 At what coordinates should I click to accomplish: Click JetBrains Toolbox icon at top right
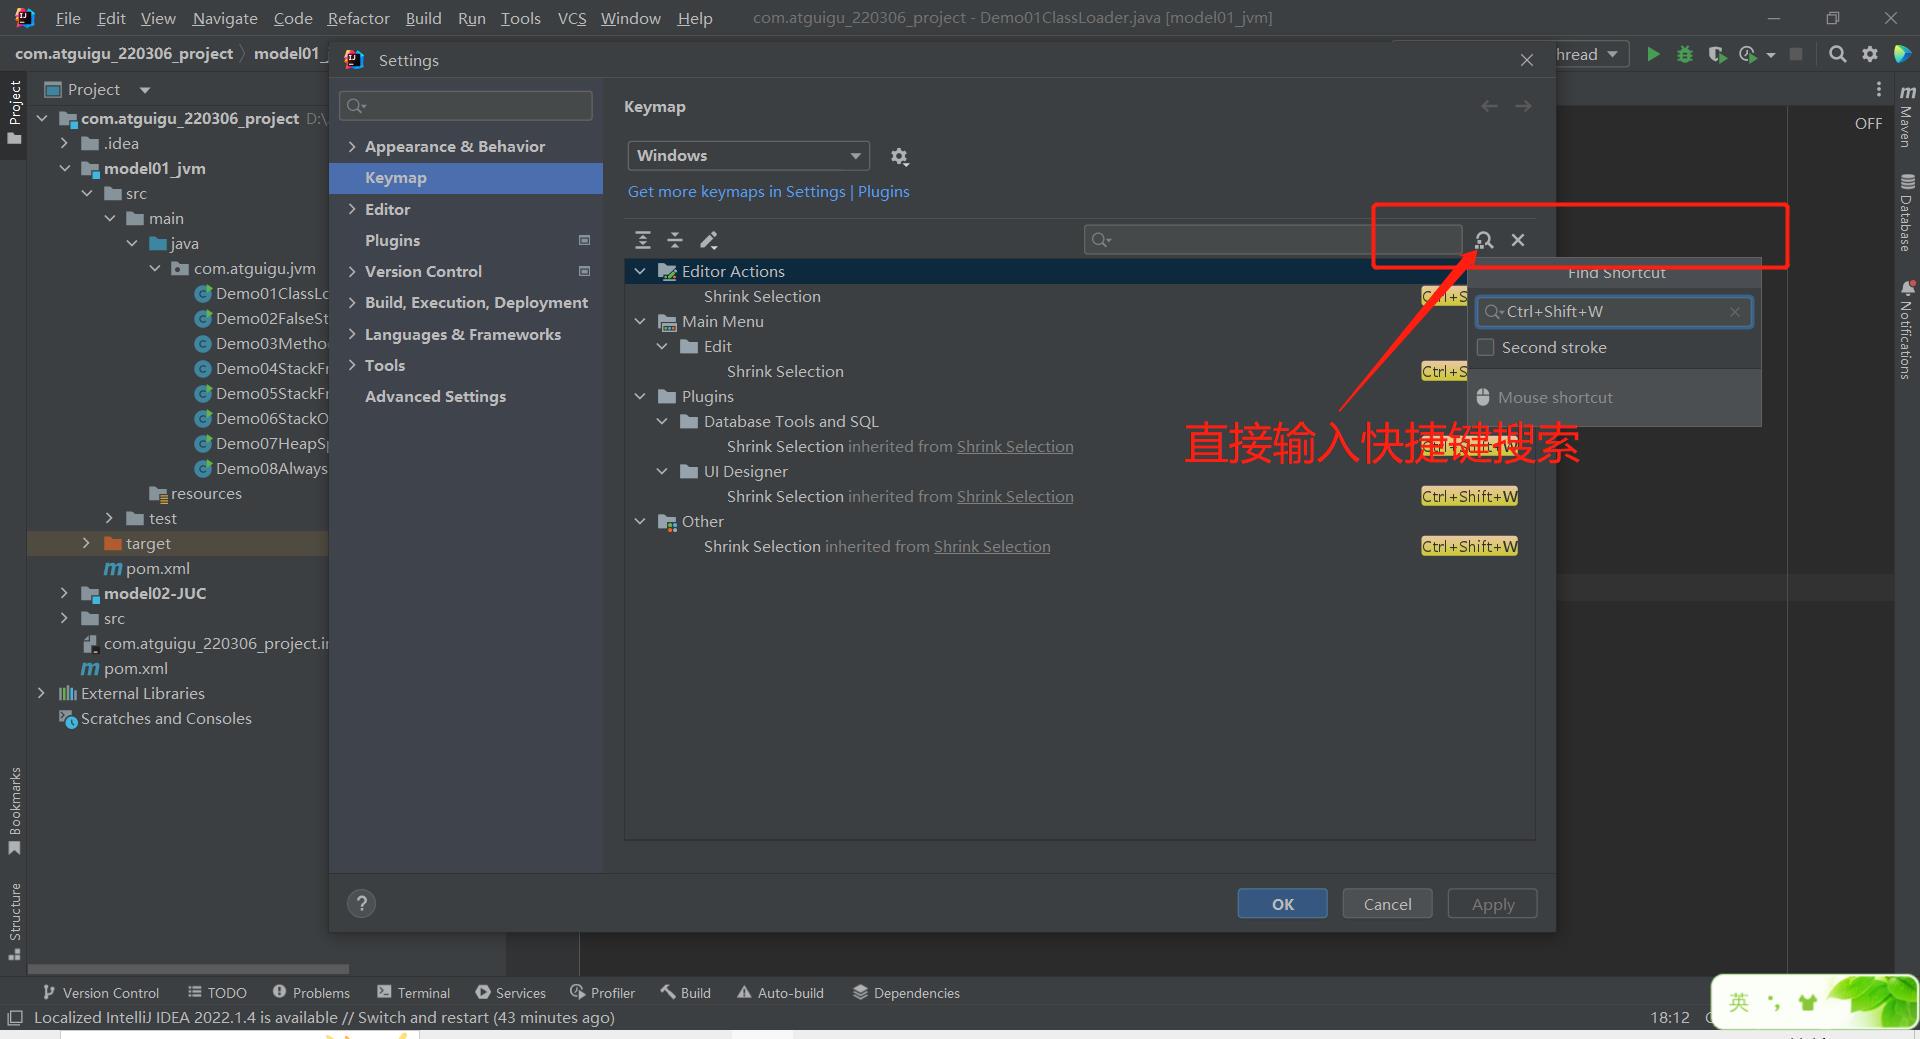[x=1902, y=54]
